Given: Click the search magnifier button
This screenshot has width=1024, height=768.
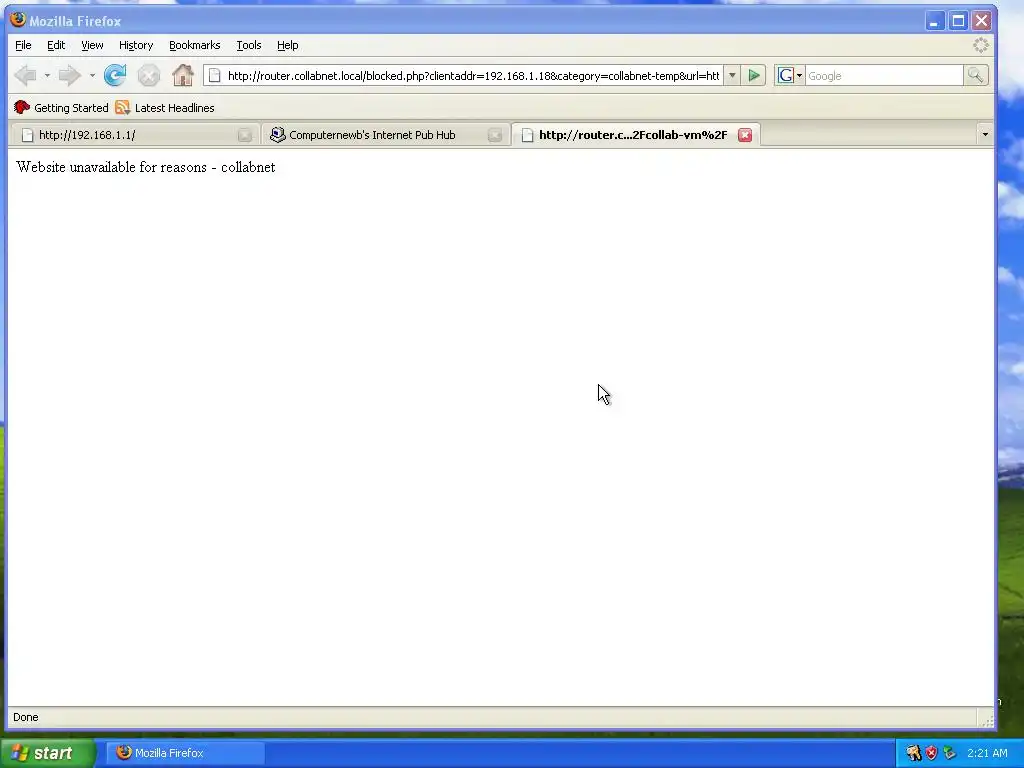Looking at the screenshot, I should point(975,76).
